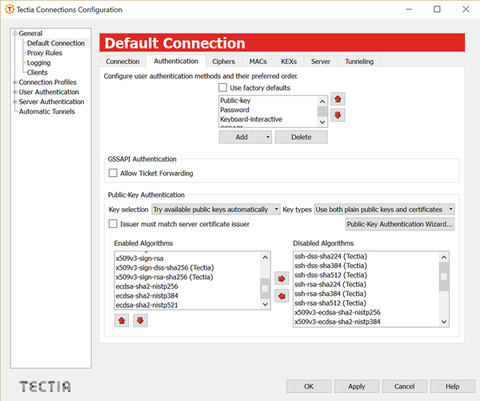The height and width of the screenshot is (401, 480).
Task: Click the Tectia logo in title bar
Action: (x=10, y=9)
